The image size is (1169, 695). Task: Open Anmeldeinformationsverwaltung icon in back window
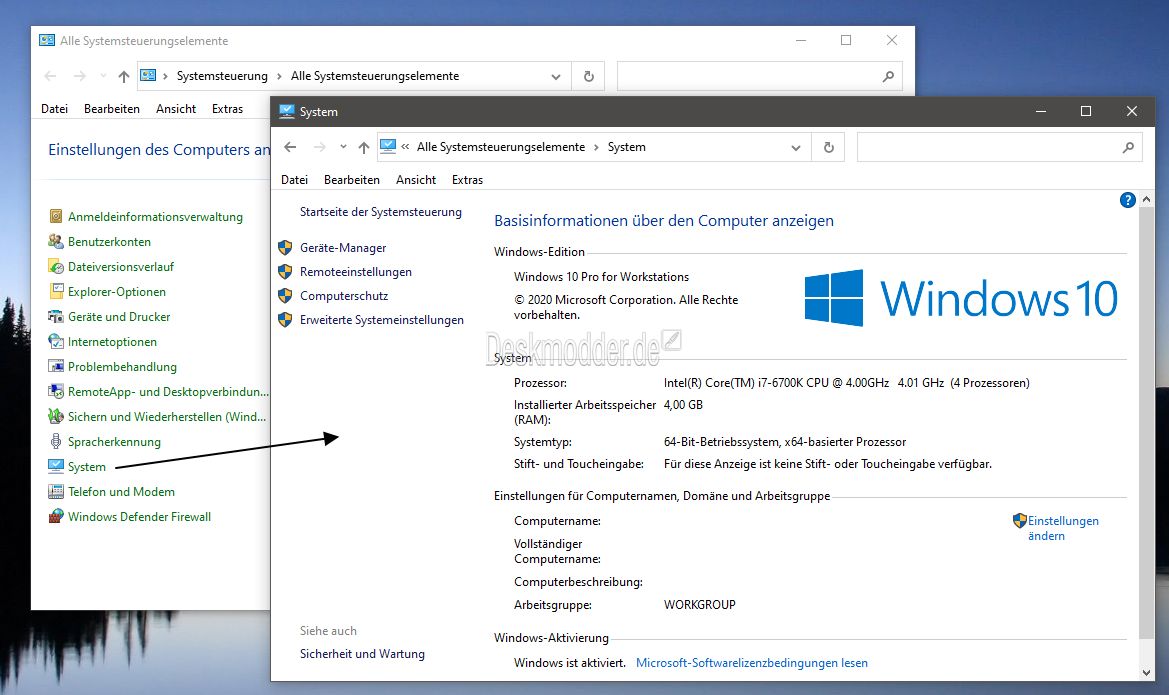pos(56,217)
